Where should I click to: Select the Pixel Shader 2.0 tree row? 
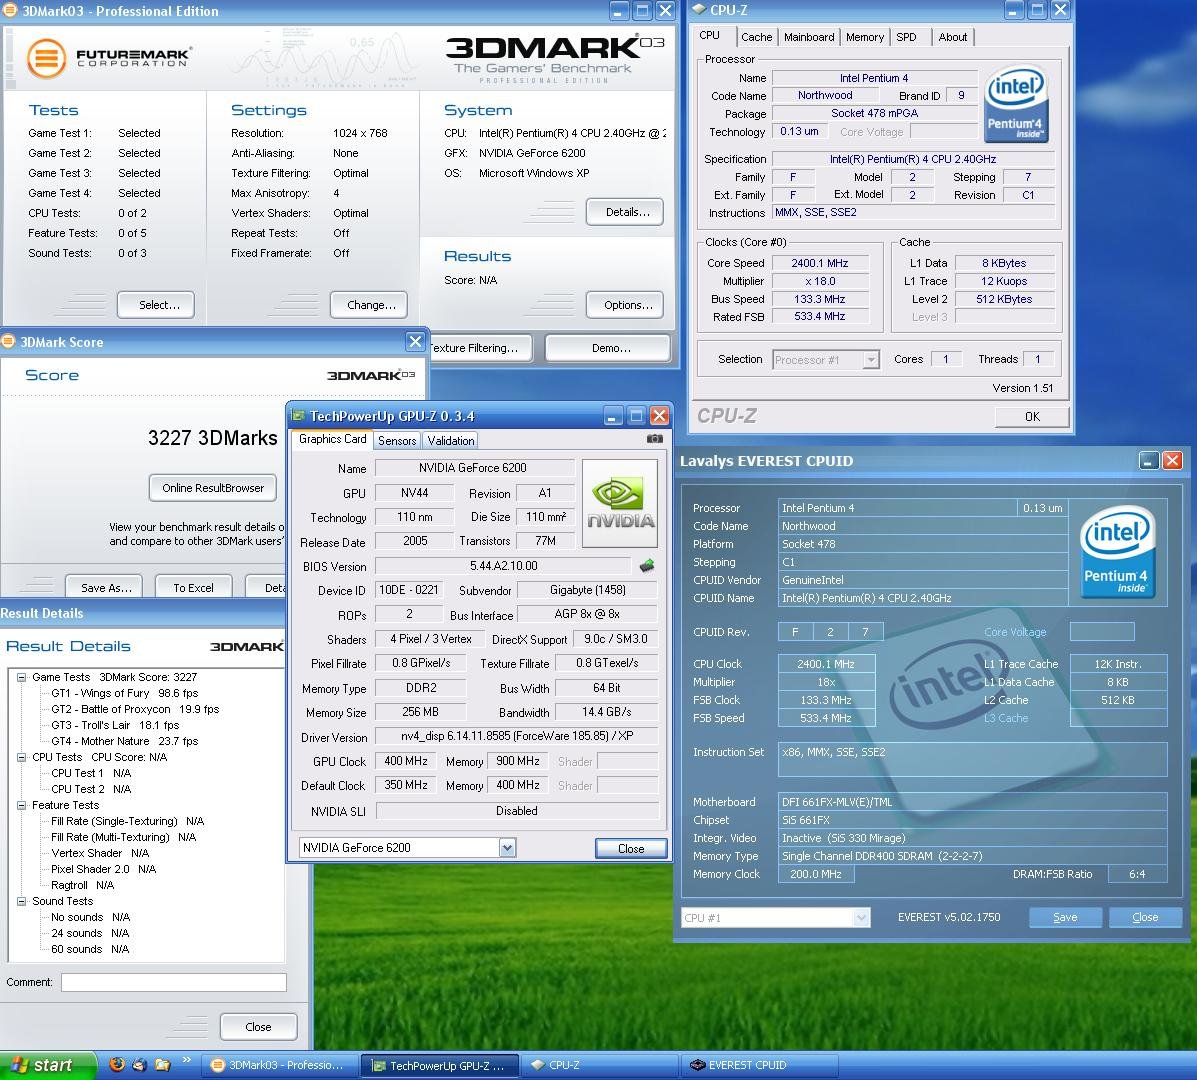(103, 869)
